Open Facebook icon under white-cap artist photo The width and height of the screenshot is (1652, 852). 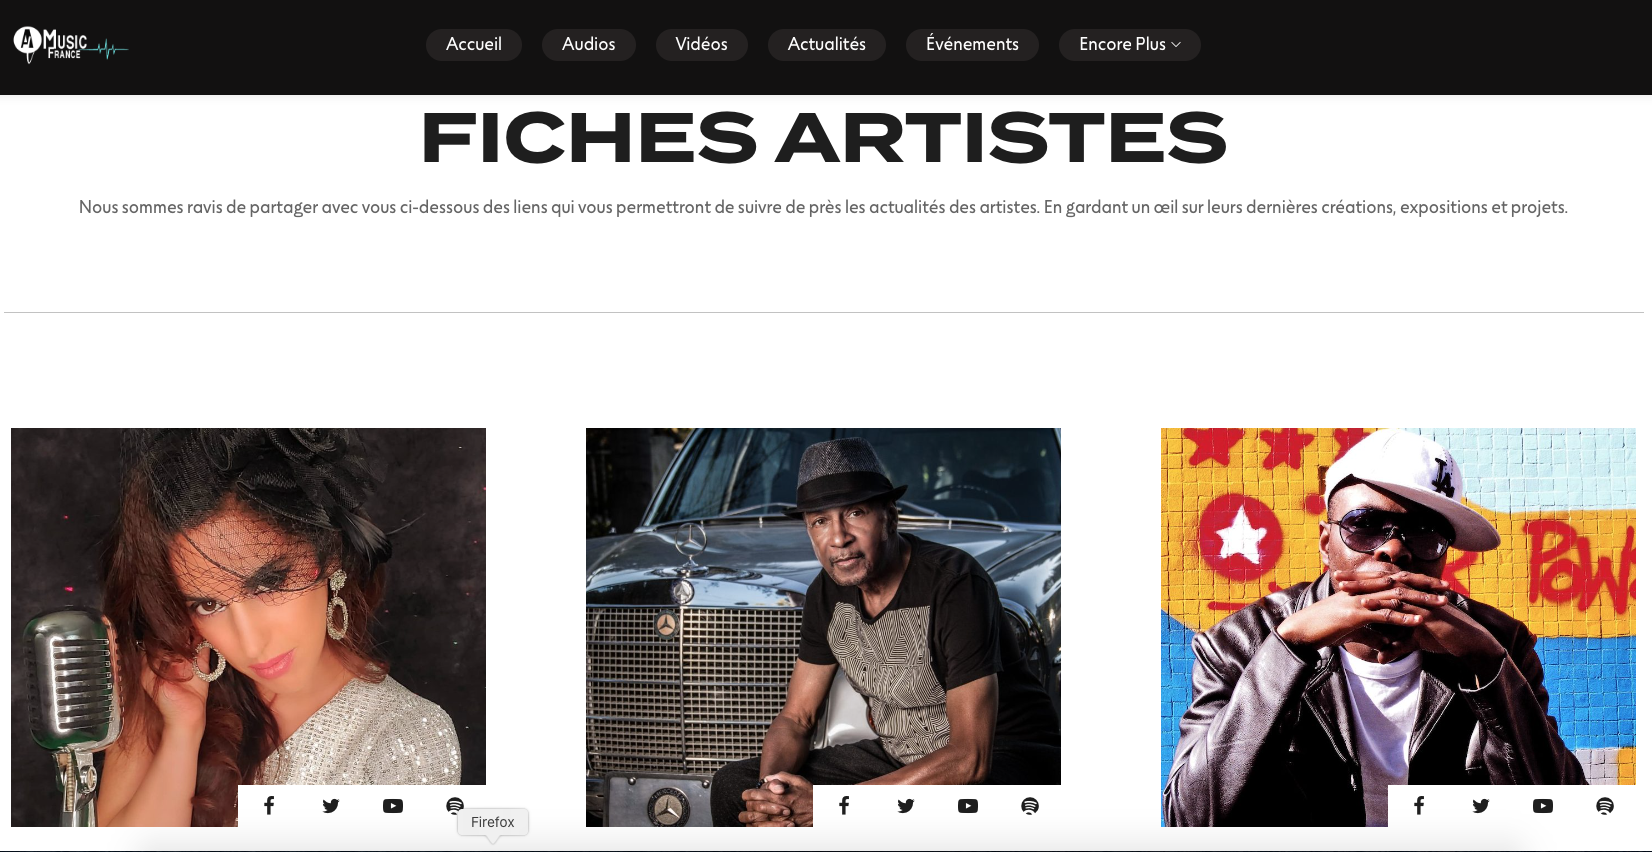(1419, 806)
